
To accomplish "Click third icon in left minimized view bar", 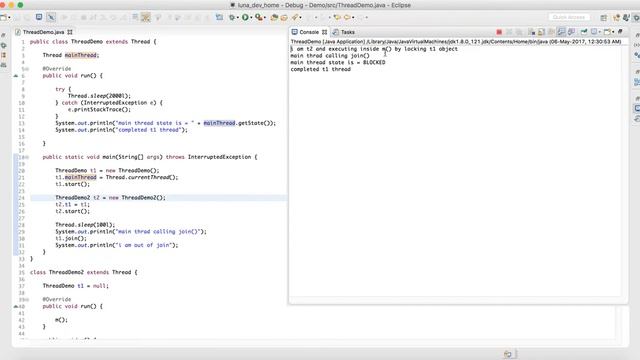I will [4, 55].
